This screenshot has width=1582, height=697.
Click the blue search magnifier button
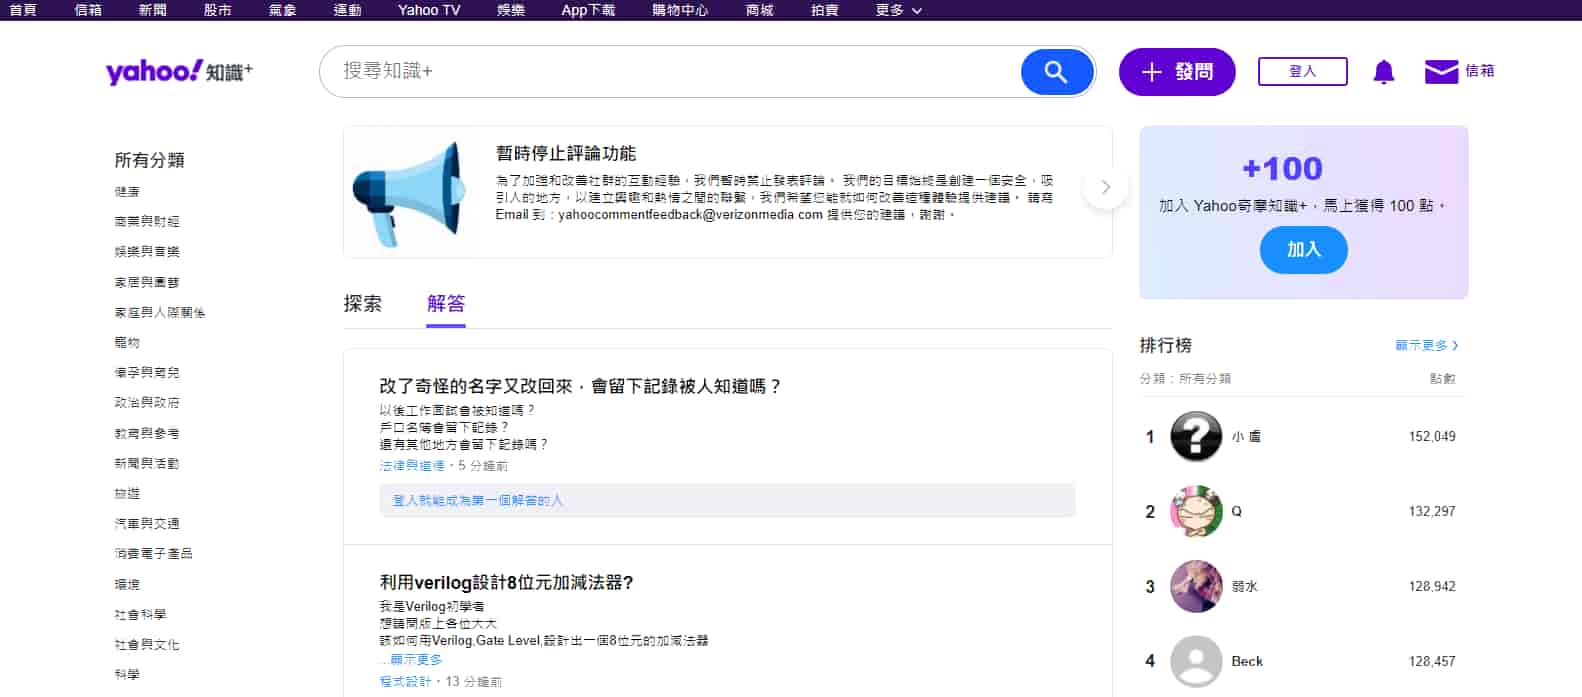[1056, 72]
